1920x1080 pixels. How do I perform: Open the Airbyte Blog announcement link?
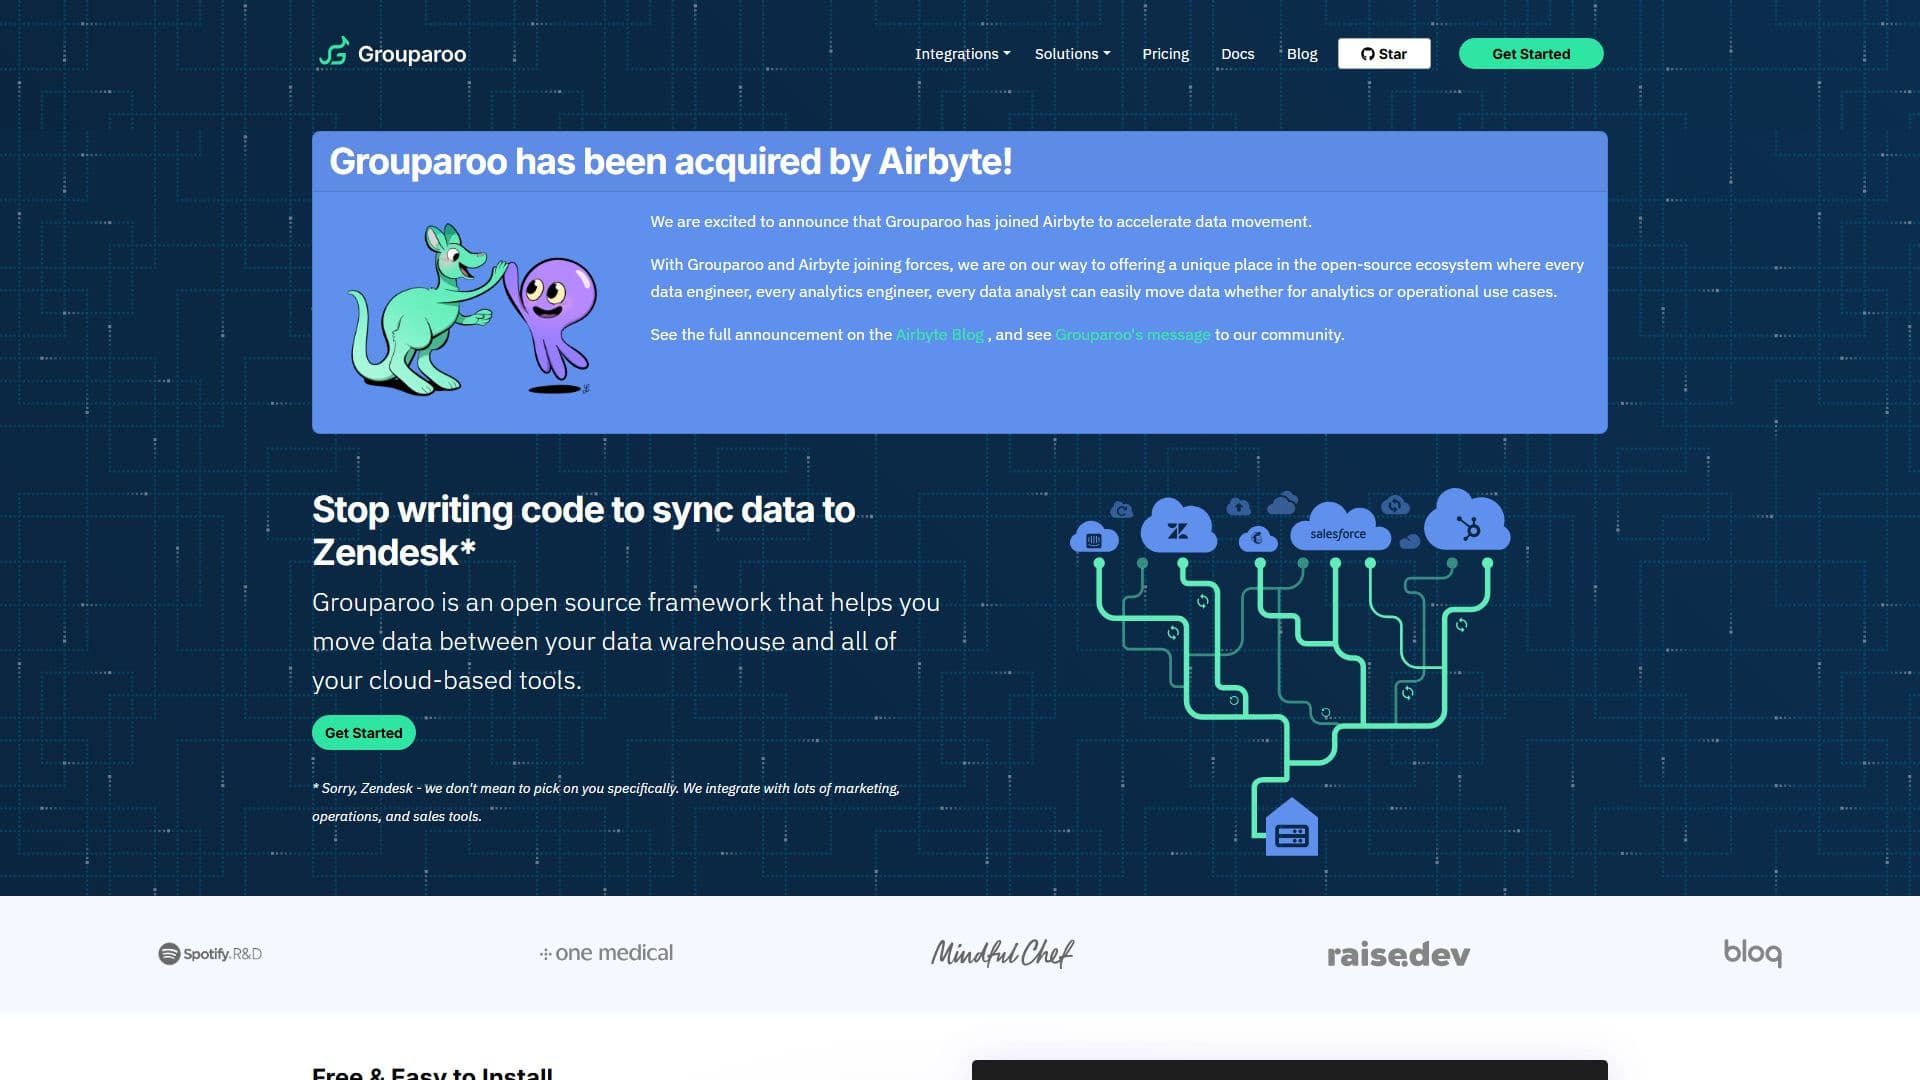(939, 335)
